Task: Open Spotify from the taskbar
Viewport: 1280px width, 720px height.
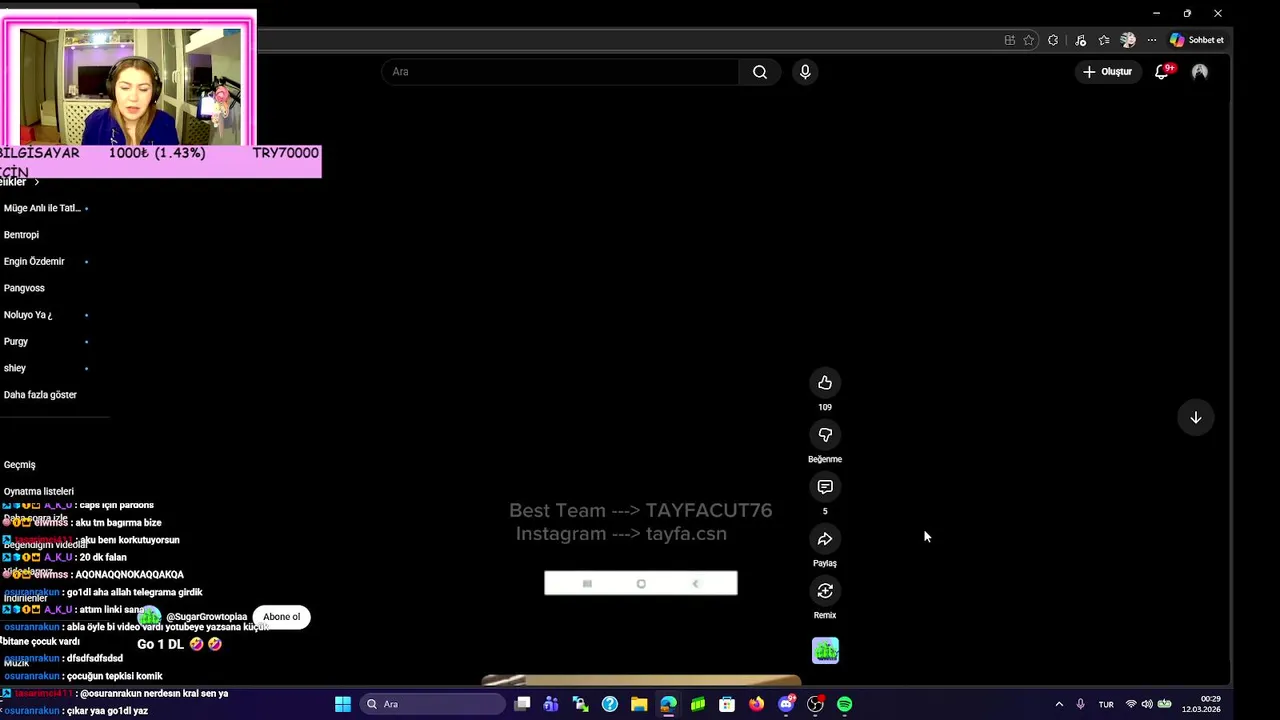Action: (845, 704)
